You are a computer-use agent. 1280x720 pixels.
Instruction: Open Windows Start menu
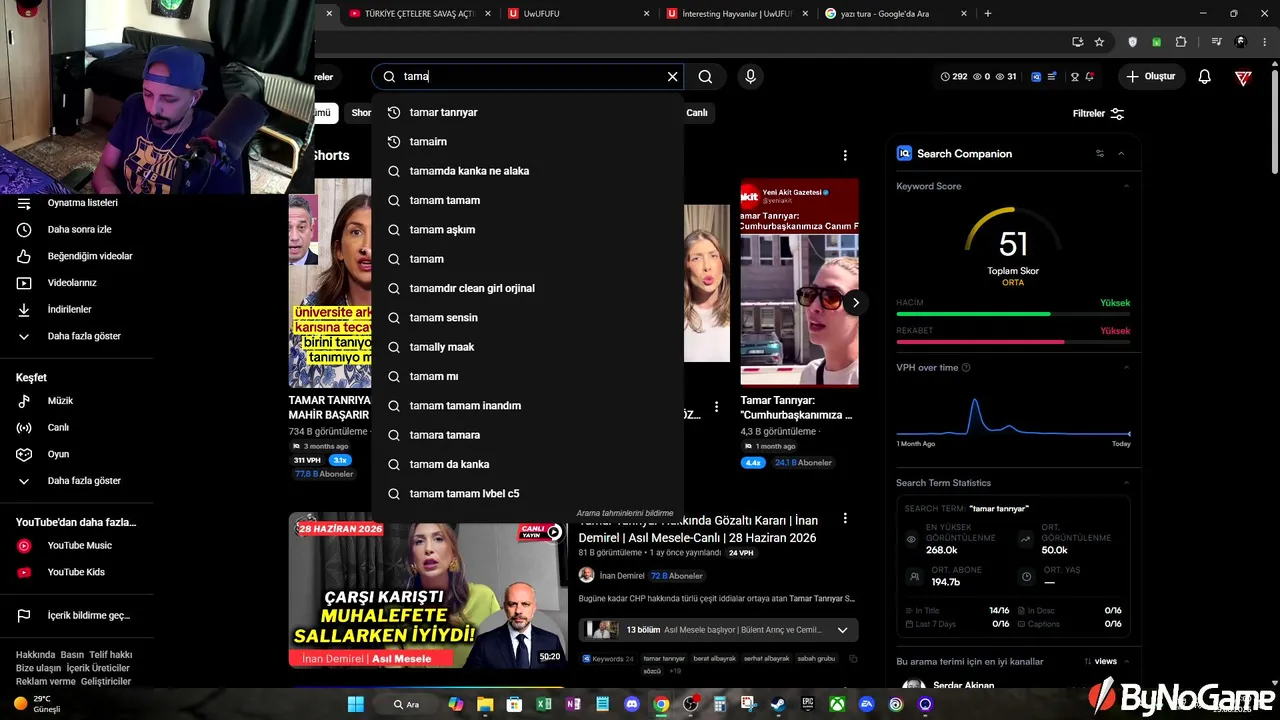[356, 704]
